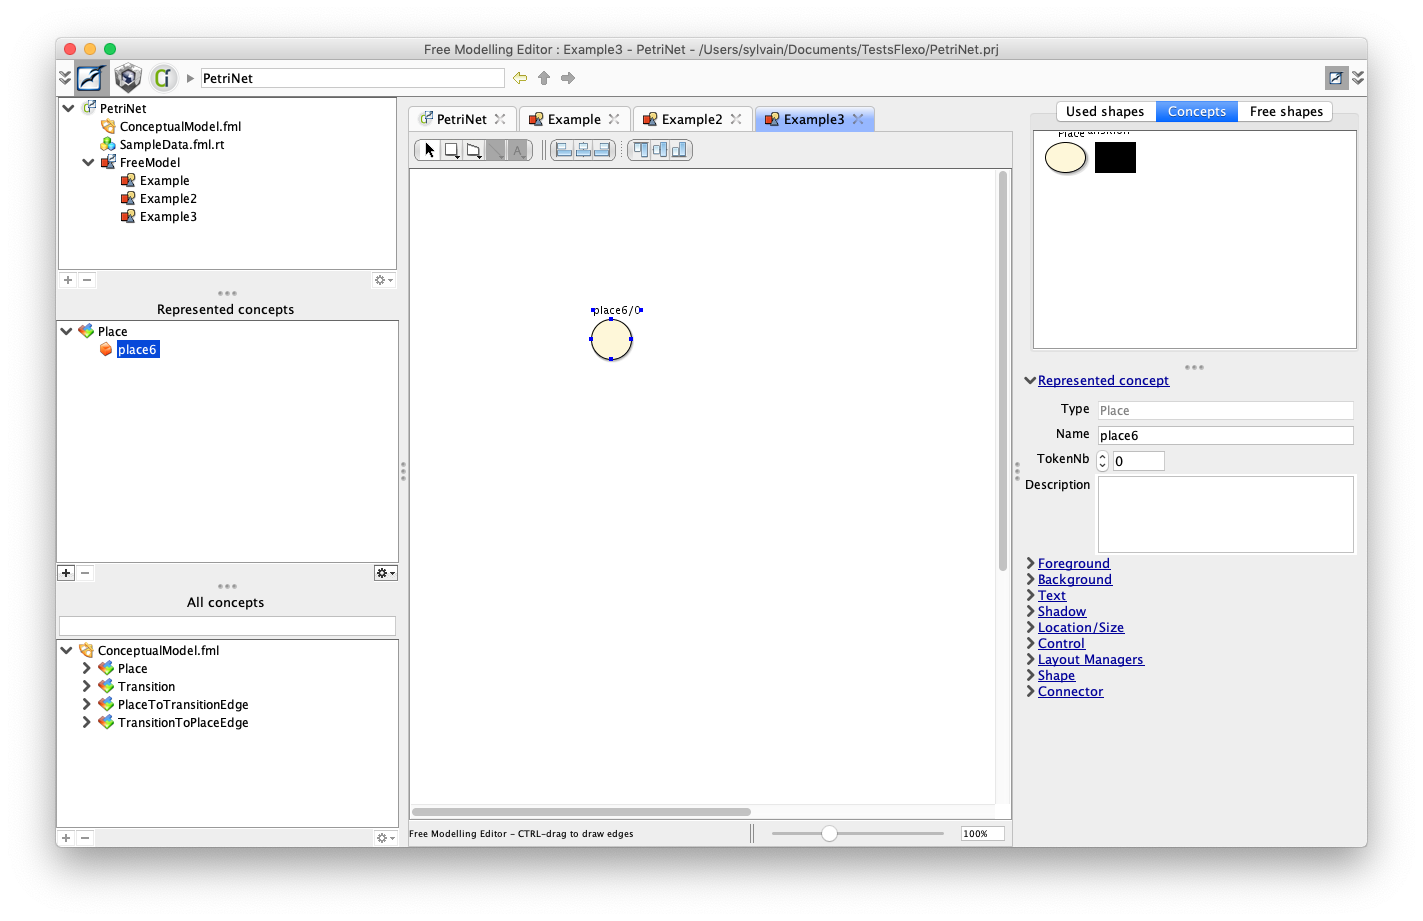Navigate forward with the right arrow
1423x921 pixels.
568,78
